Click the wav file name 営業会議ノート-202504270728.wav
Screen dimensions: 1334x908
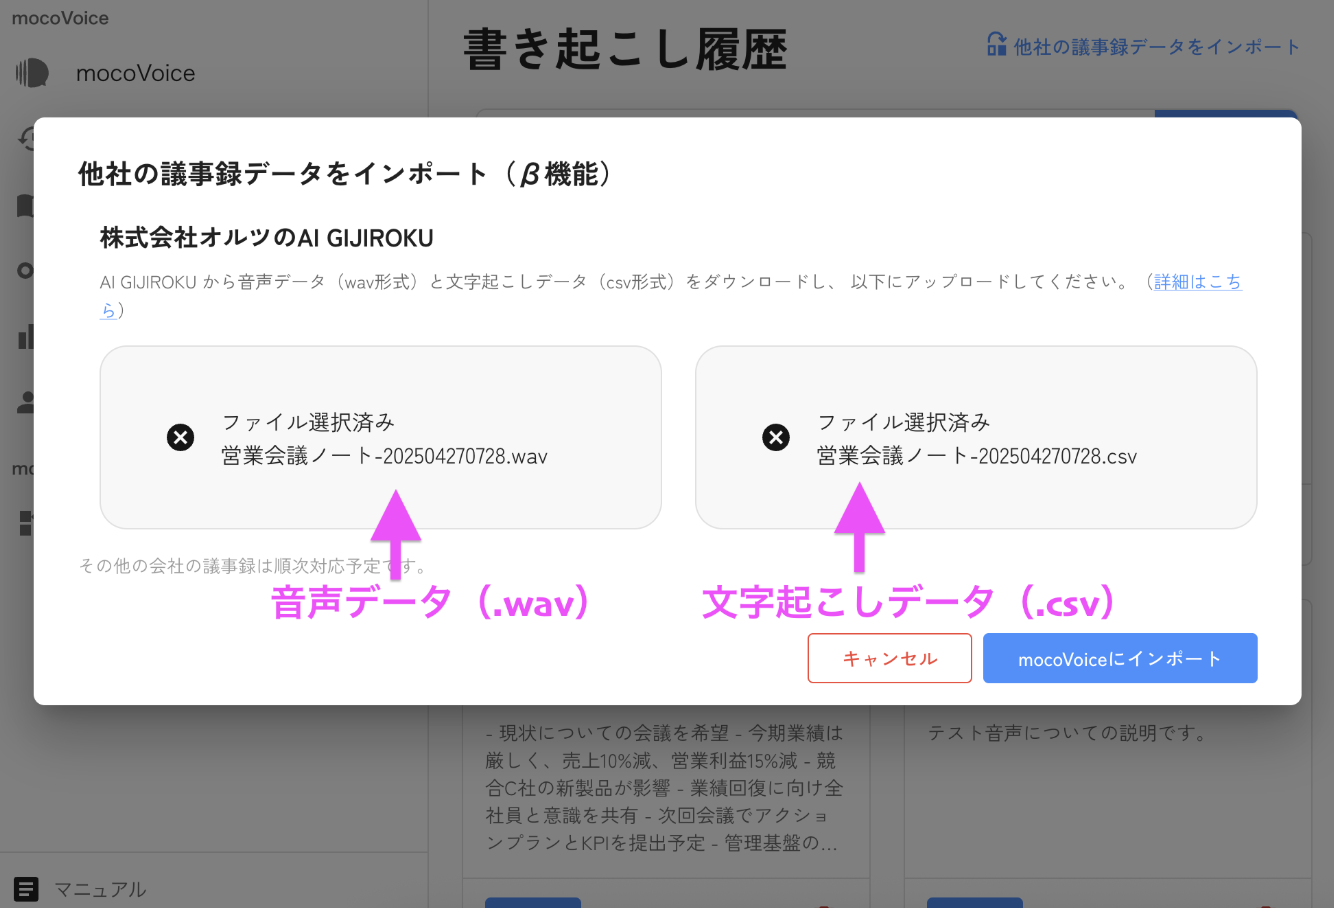(x=385, y=456)
